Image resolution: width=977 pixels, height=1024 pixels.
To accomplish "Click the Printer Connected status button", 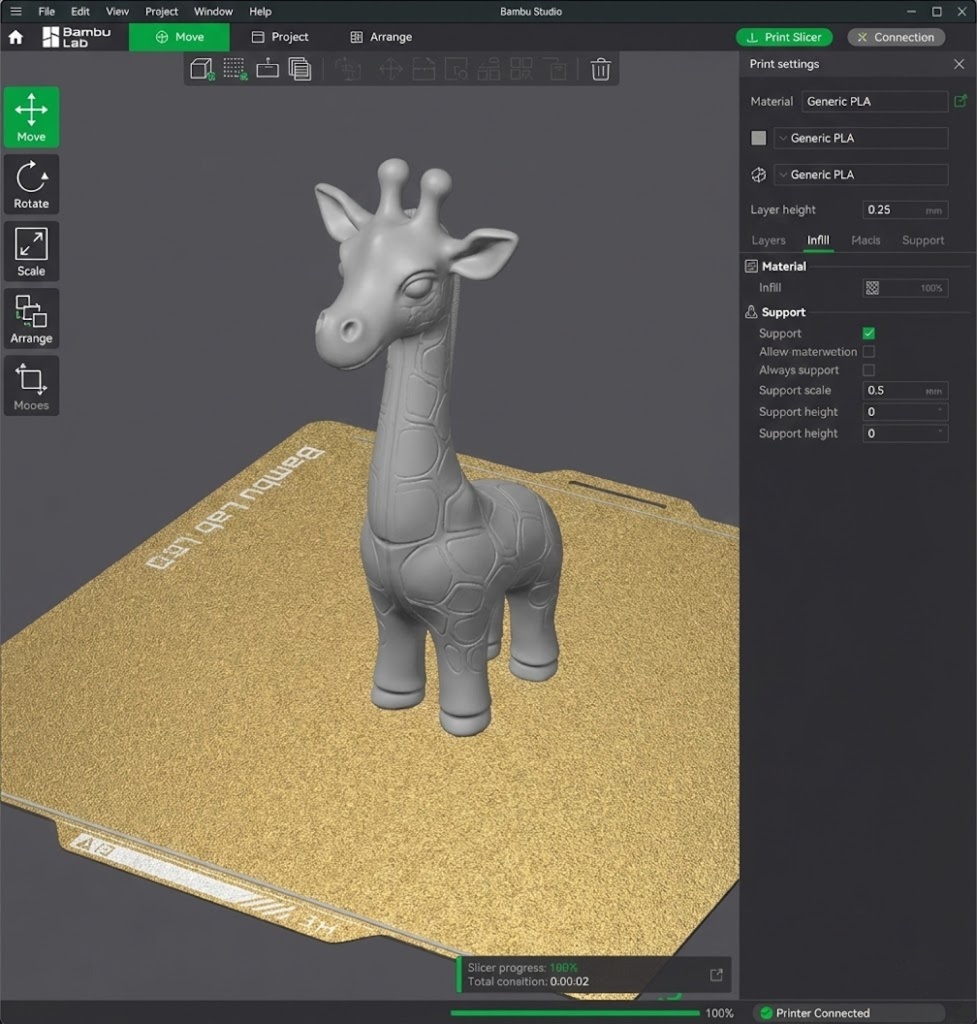I will point(849,1013).
